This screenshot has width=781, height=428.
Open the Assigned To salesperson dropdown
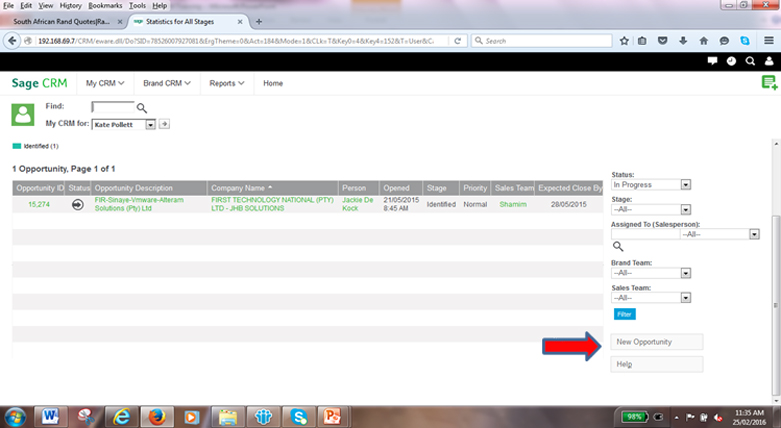click(720, 234)
